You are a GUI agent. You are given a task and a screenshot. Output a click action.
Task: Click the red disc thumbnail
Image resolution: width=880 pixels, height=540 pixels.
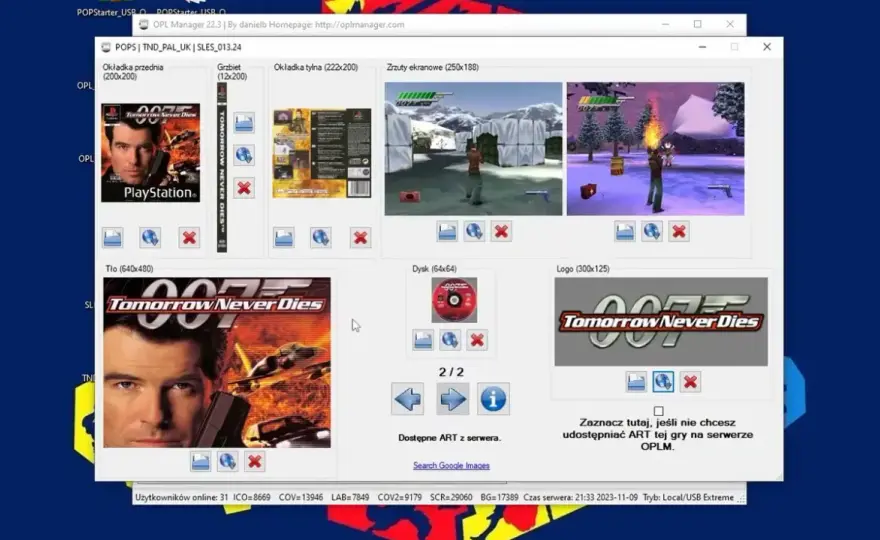click(x=454, y=300)
